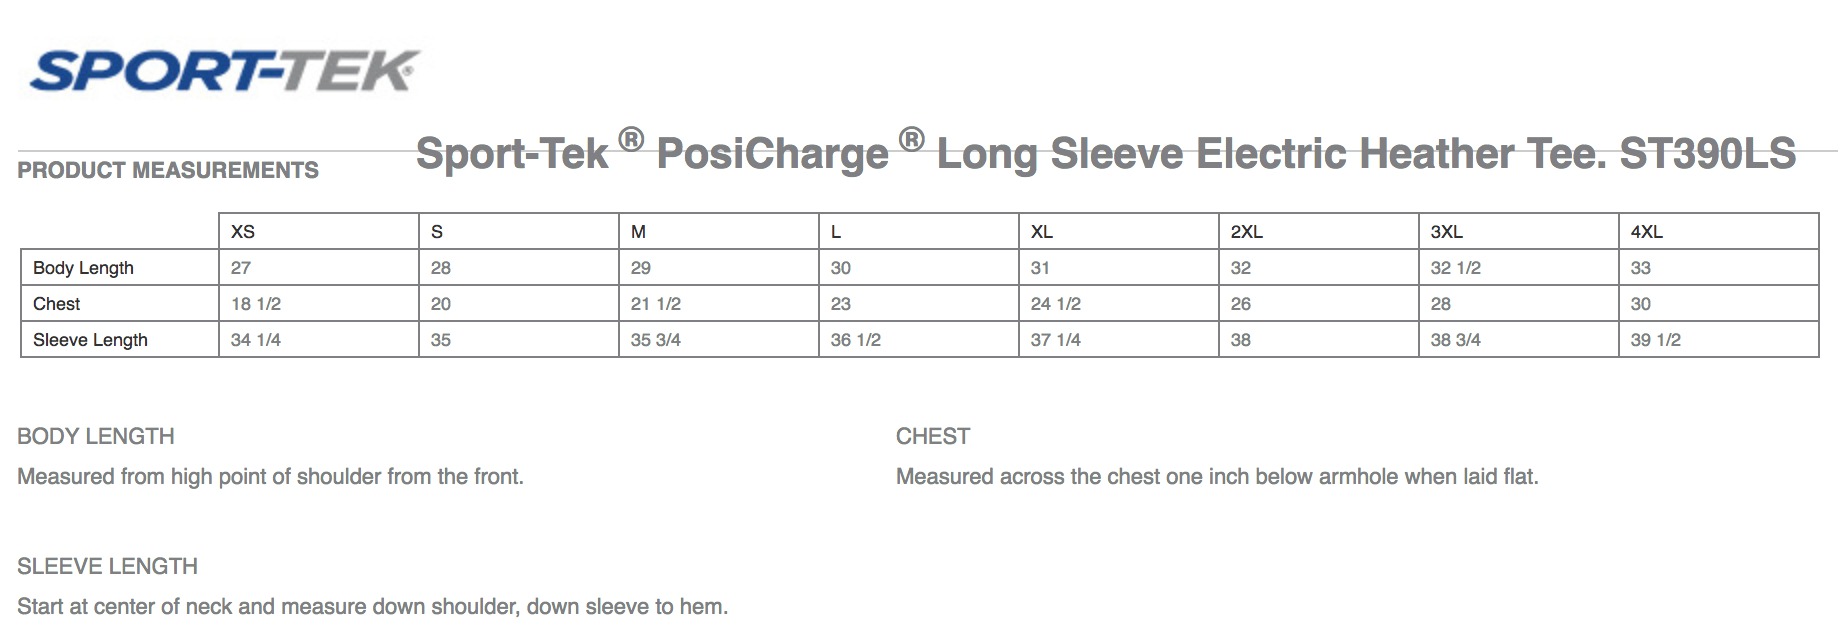Click the Chest row label

(x=57, y=304)
